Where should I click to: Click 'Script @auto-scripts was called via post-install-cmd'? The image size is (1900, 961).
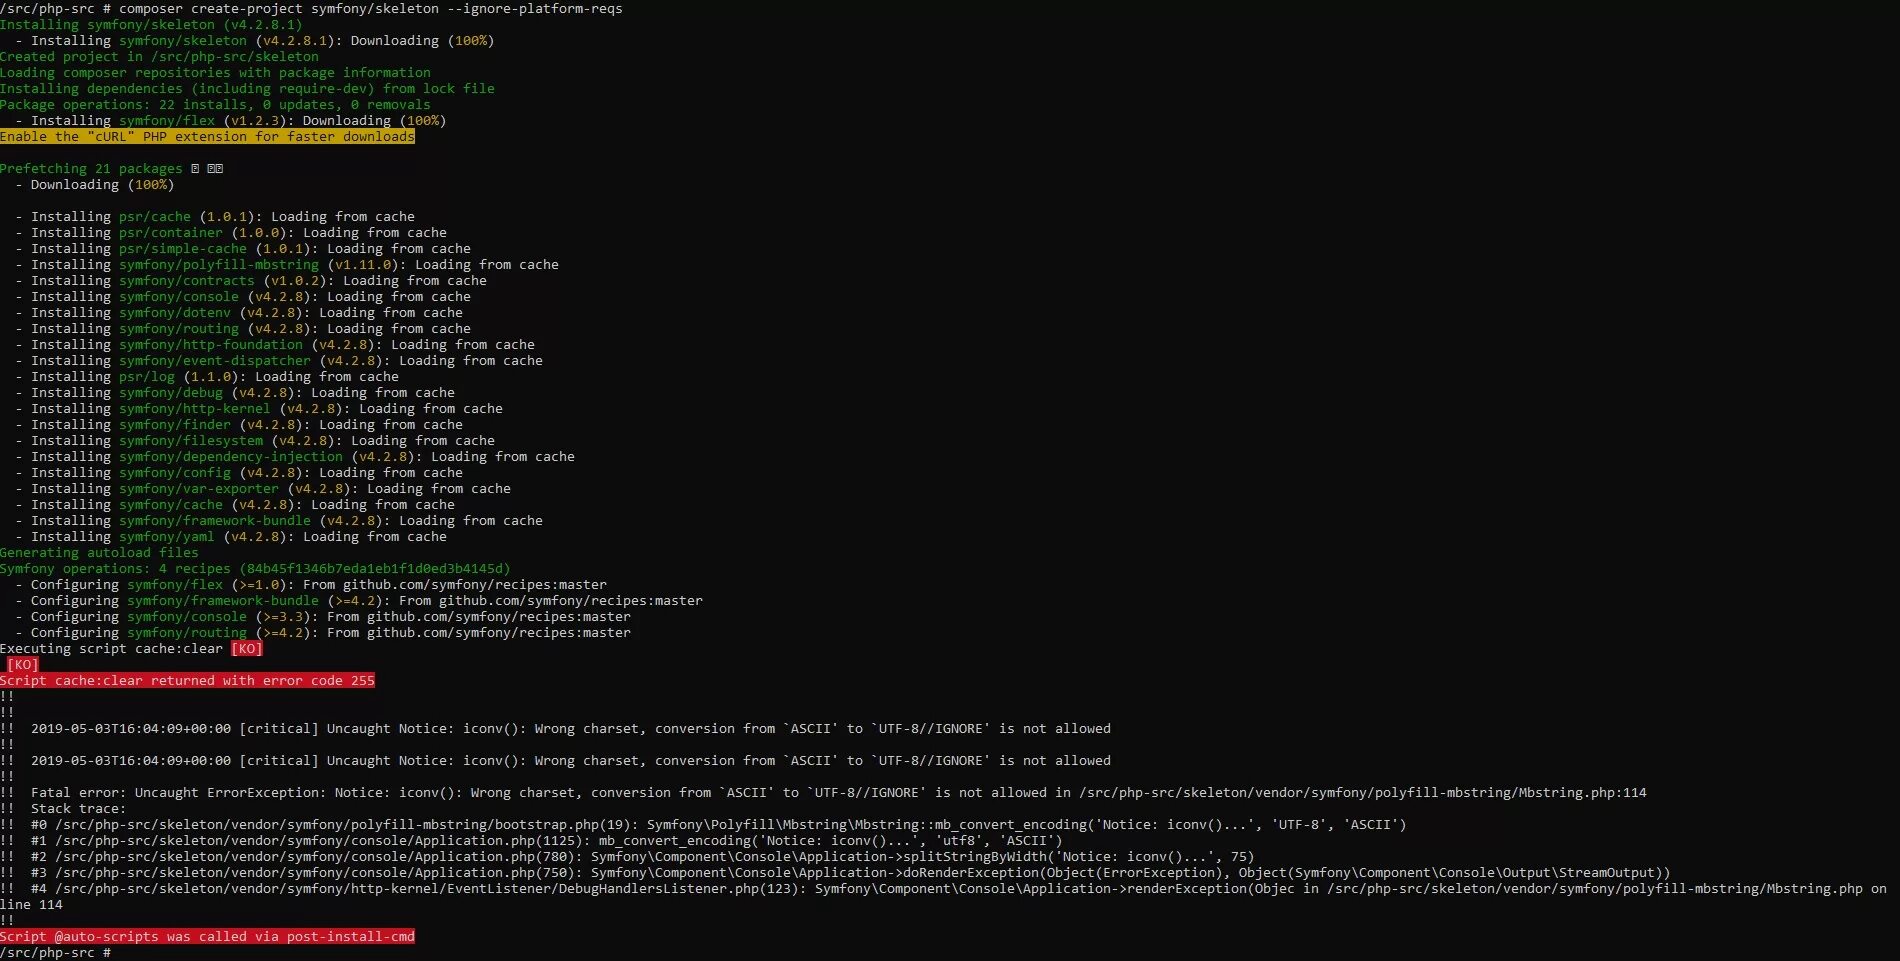point(207,936)
